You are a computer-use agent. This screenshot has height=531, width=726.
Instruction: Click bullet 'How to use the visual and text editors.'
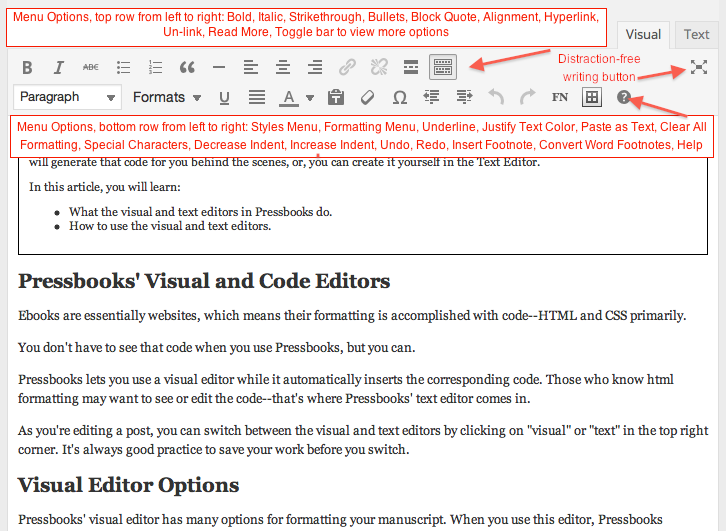click(x=170, y=226)
